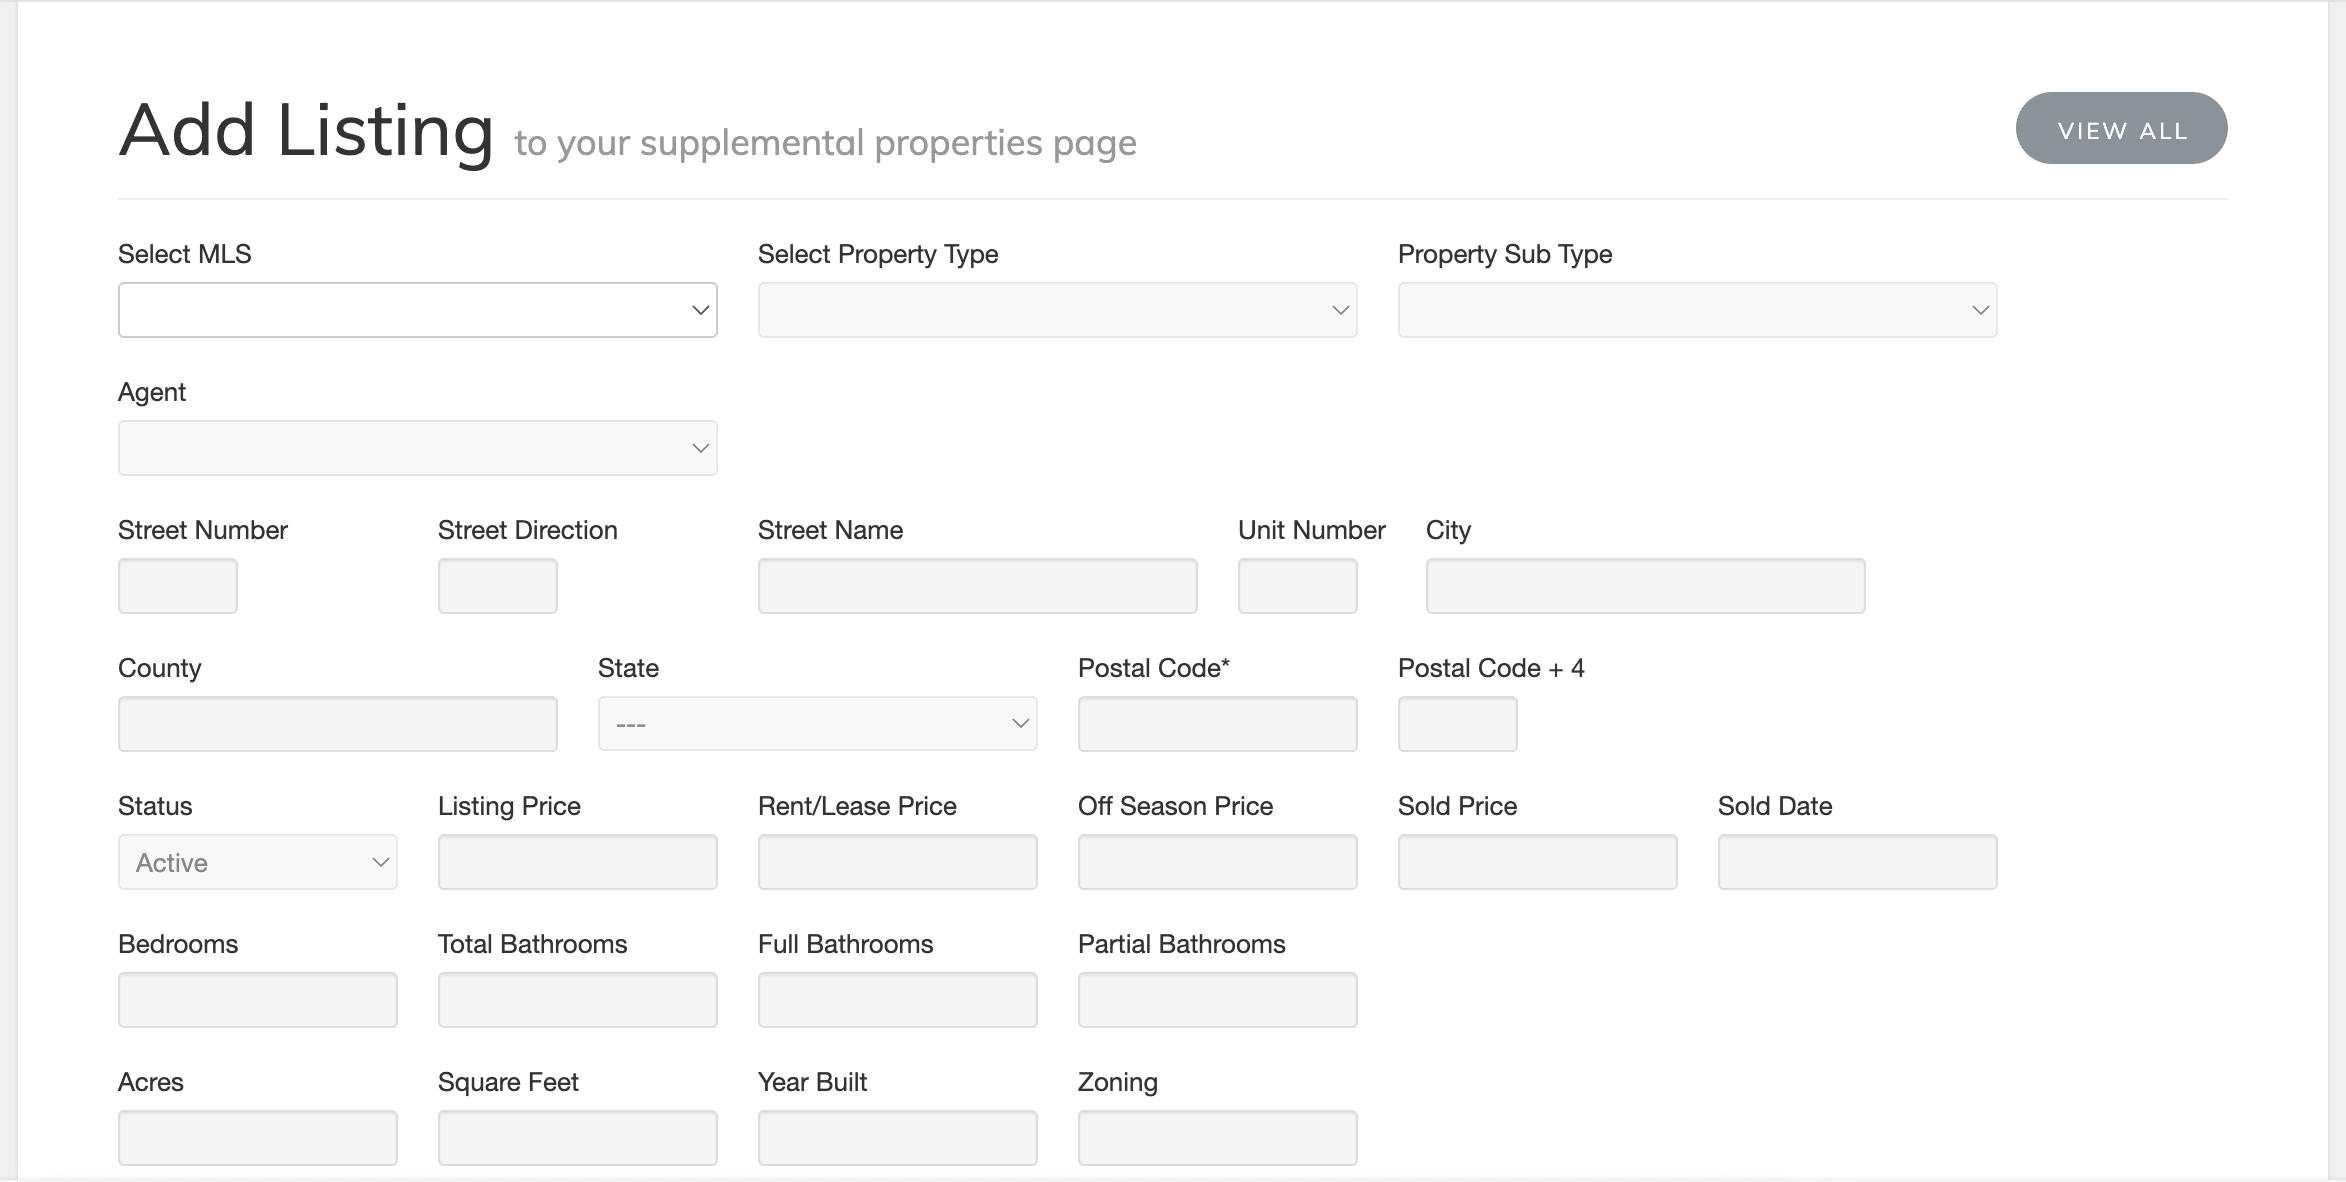2346x1182 pixels.
Task: Focus the required Postal Code field
Action: 1217,724
